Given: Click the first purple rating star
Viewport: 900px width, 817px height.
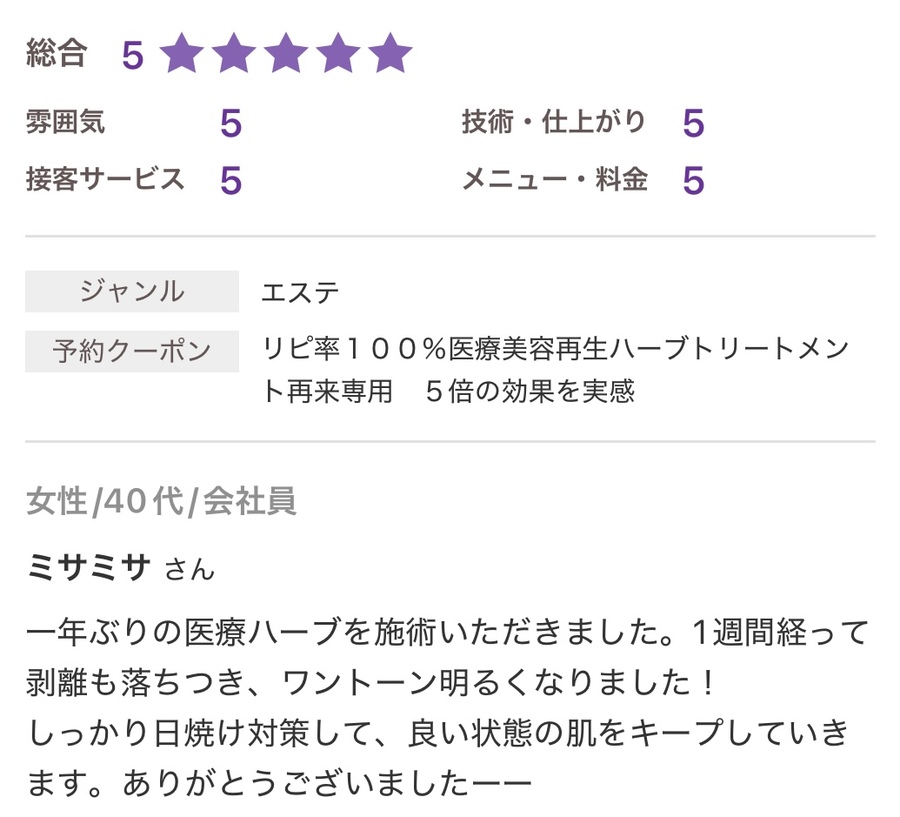Looking at the screenshot, I should tap(182, 54).
